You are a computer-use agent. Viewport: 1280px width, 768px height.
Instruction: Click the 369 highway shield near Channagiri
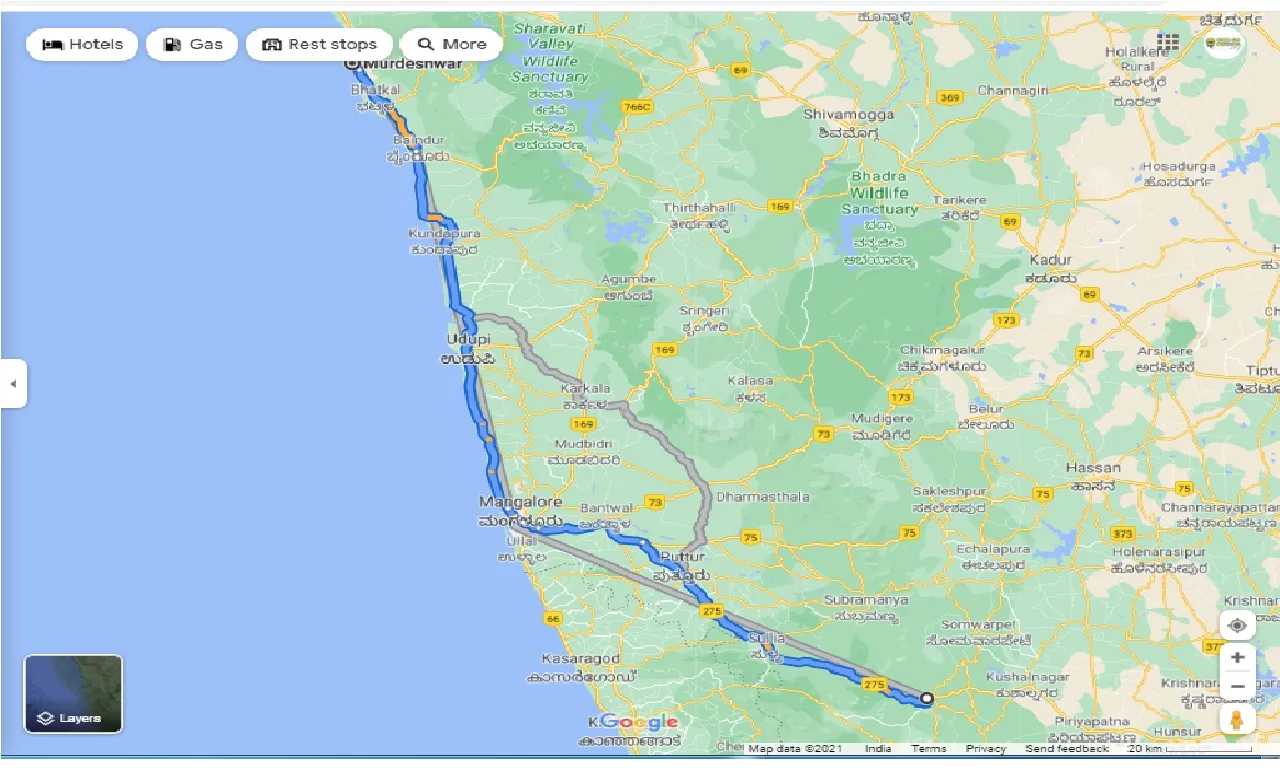(x=950, y=97)
